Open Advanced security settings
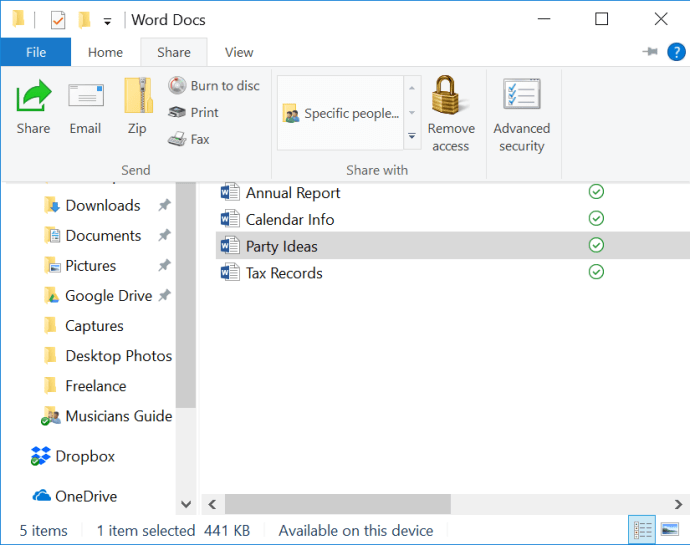 tap(521, 114)
